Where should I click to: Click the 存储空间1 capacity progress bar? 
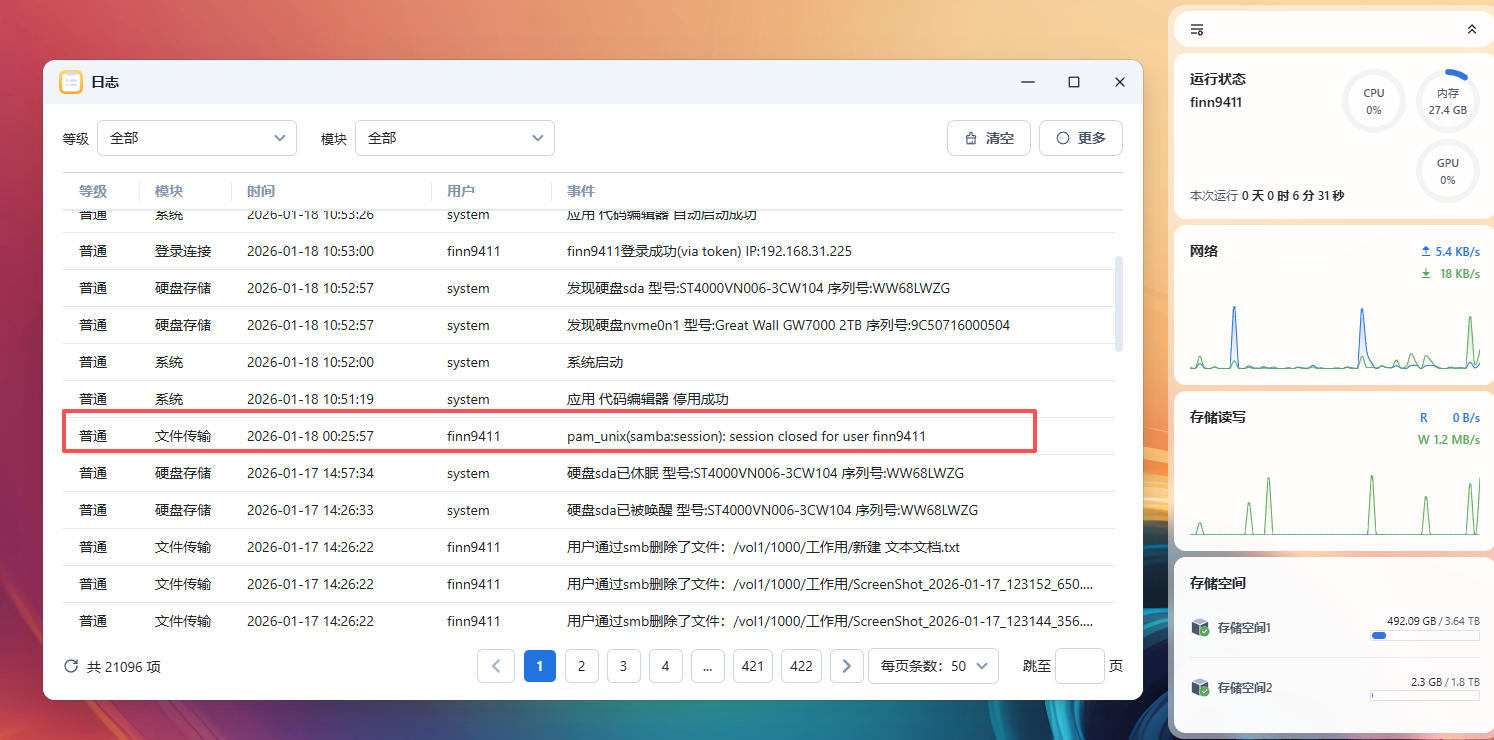pyautogui.click(x=1424, y=634)
